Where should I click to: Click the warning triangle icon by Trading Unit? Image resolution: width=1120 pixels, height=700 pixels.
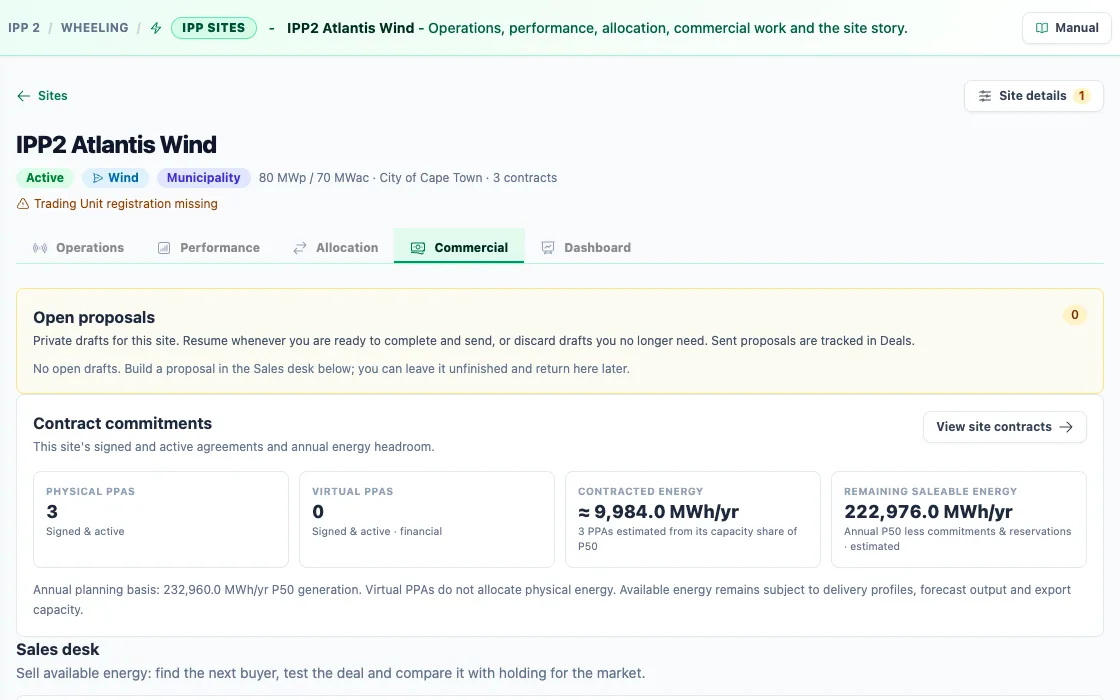pos(23,204)
